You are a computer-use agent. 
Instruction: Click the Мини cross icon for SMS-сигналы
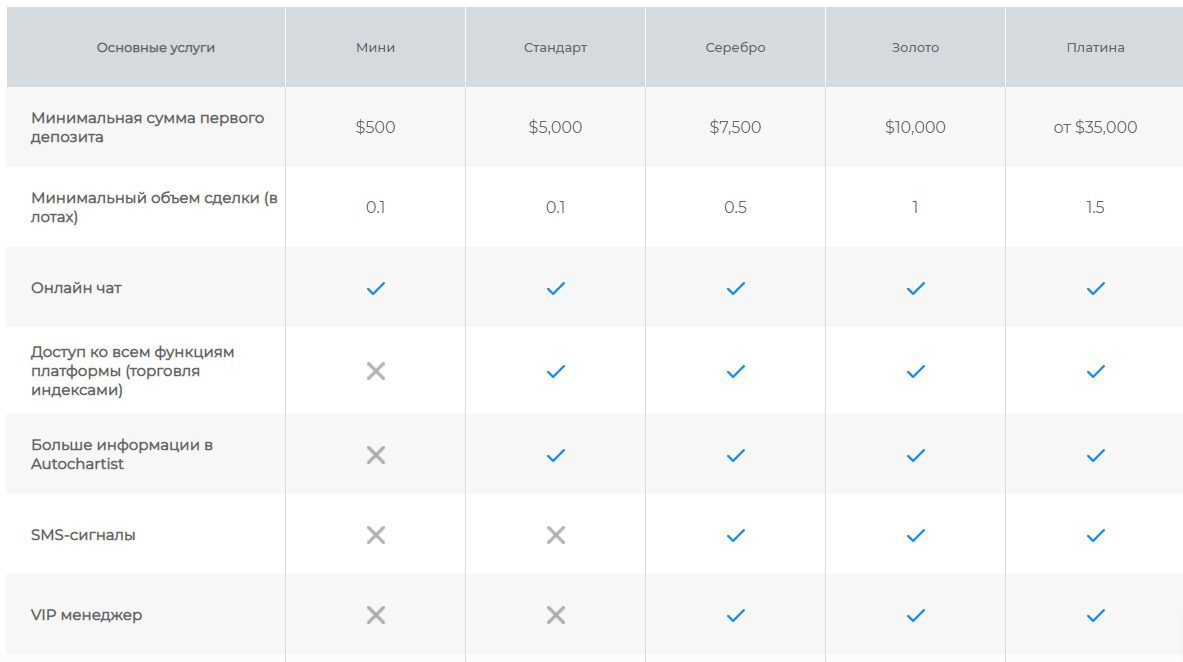375,535
